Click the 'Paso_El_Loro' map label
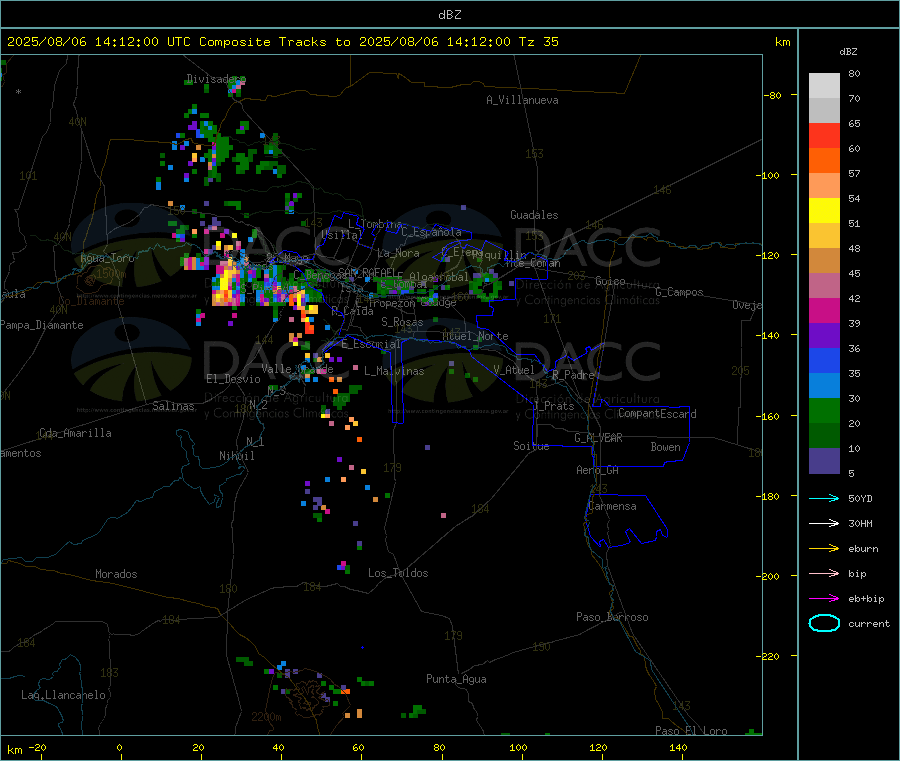This screenshot has width=900, height=761. pyautogui.click(x=691, y=731)
